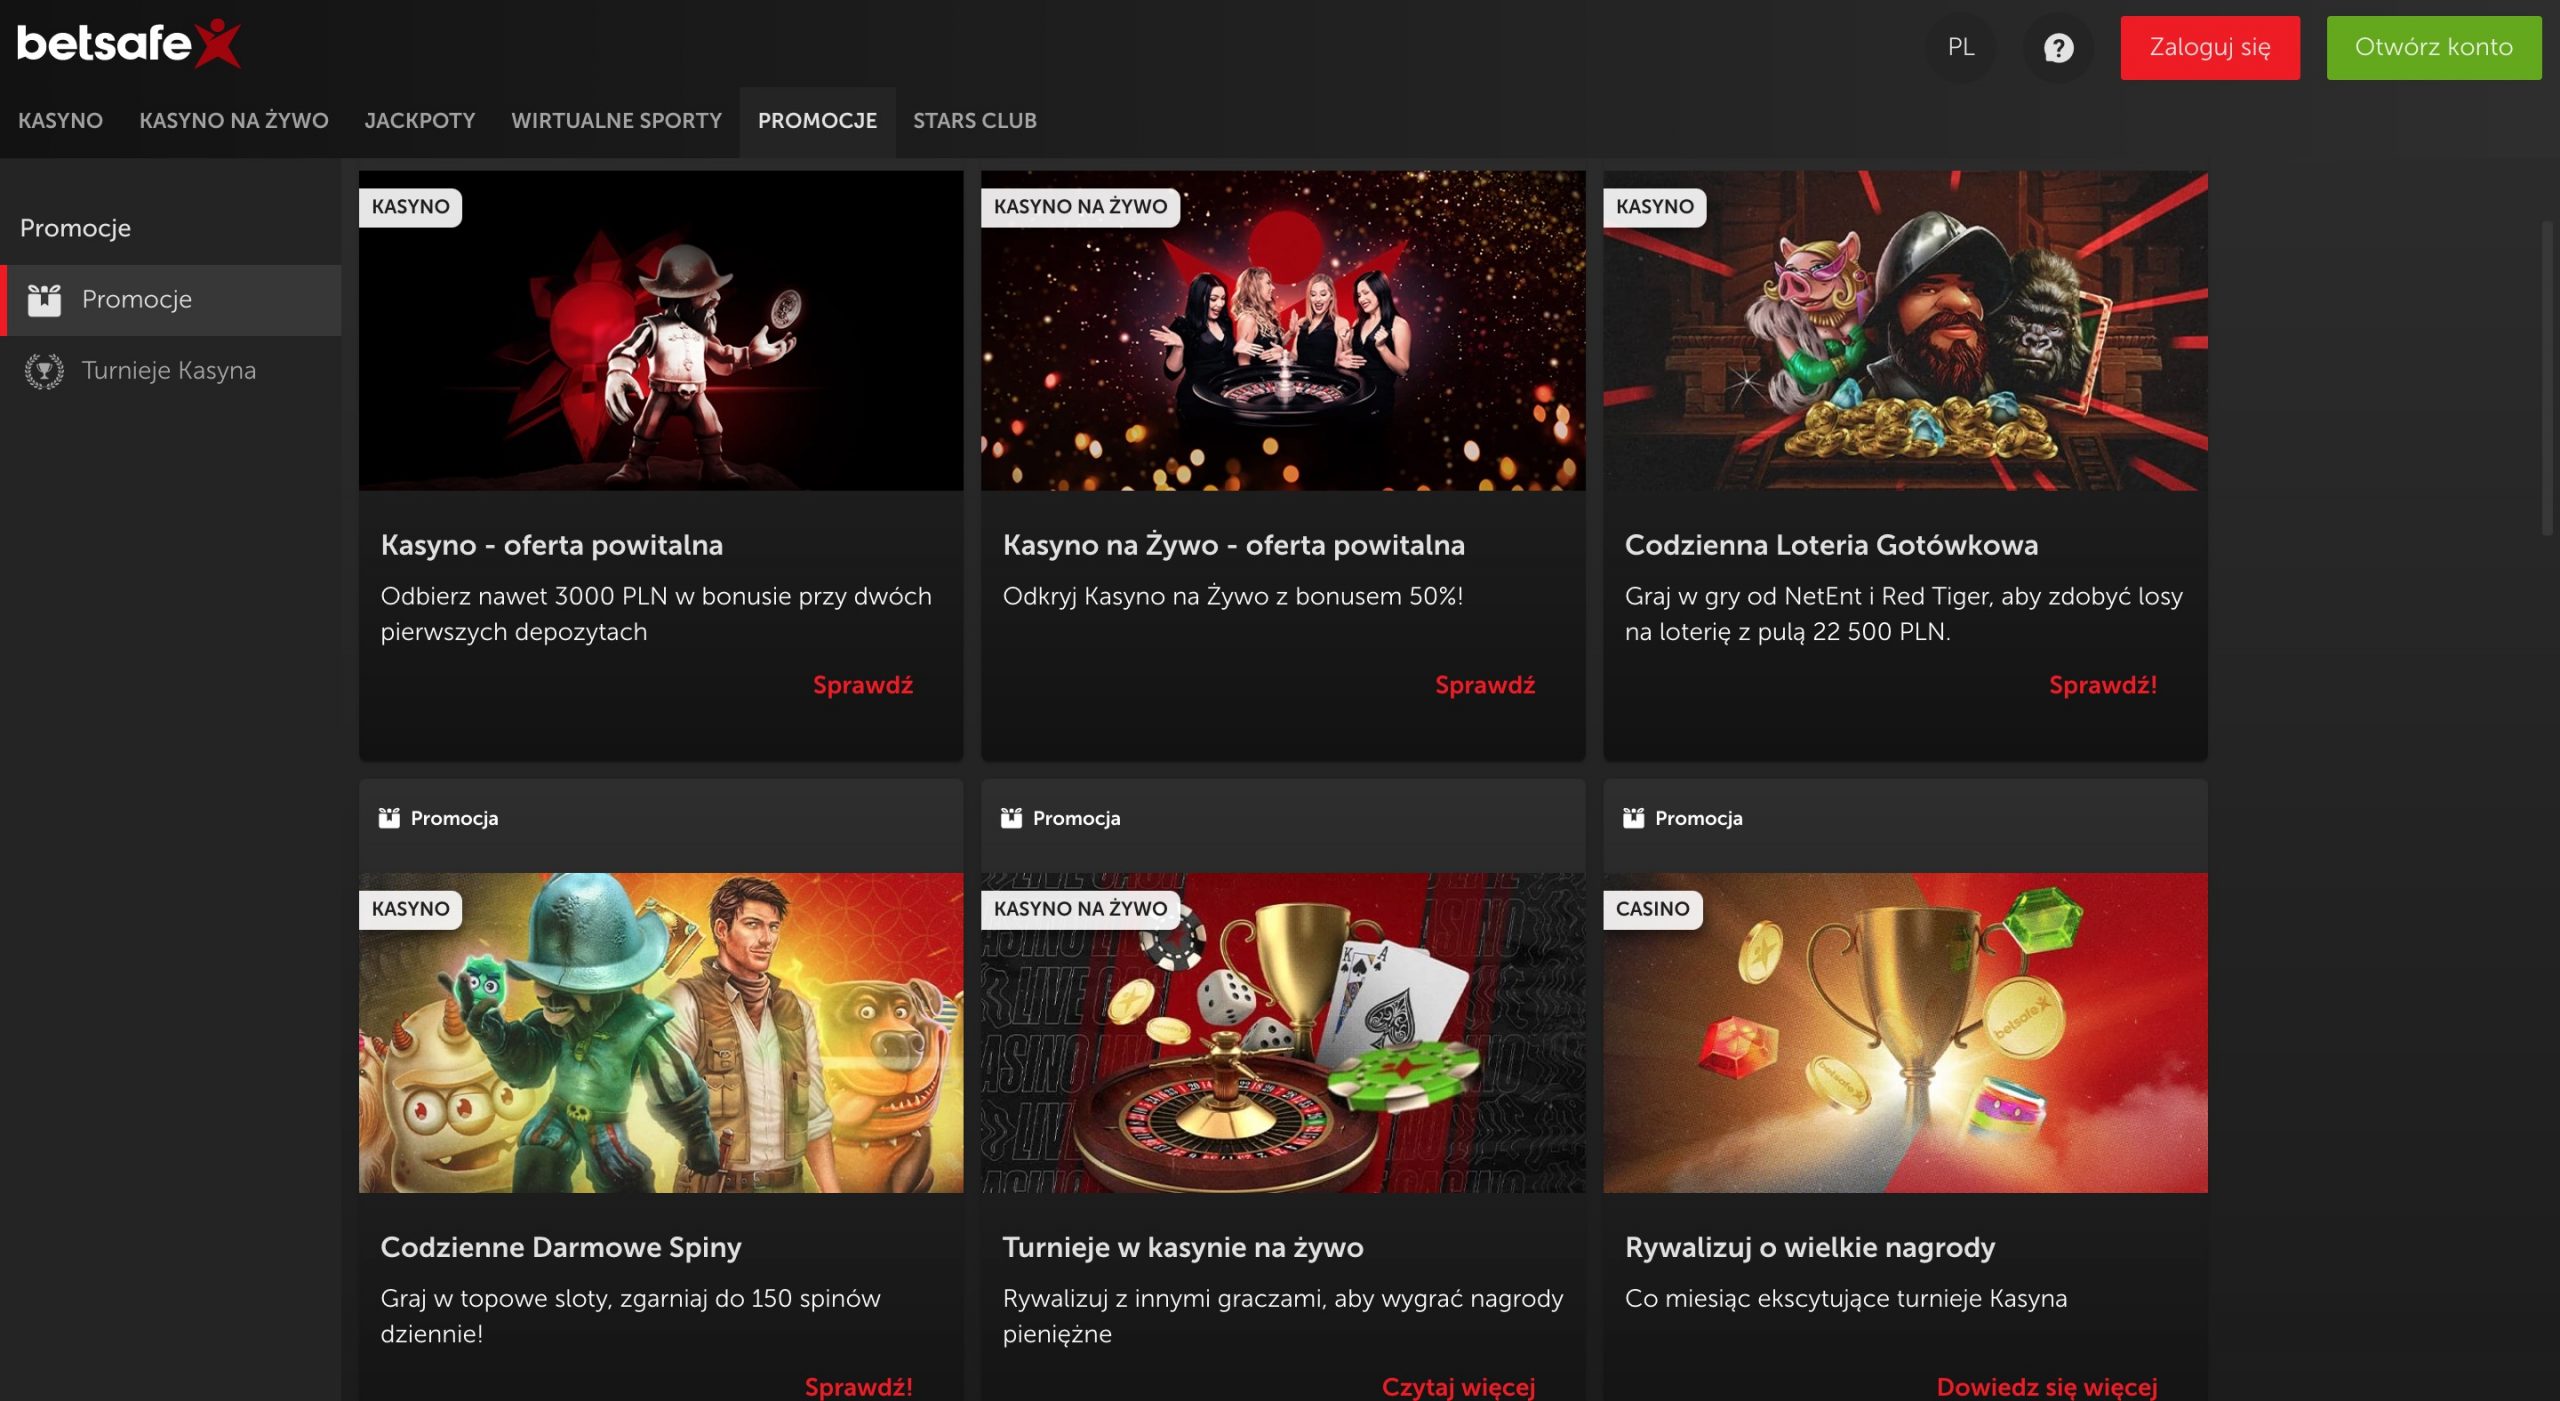Viewport: 2560px width, 1401px height.
Task: Click Sprawdź! under Codzienna Loteria Gotówkowa
Action: click(2102, 685)
